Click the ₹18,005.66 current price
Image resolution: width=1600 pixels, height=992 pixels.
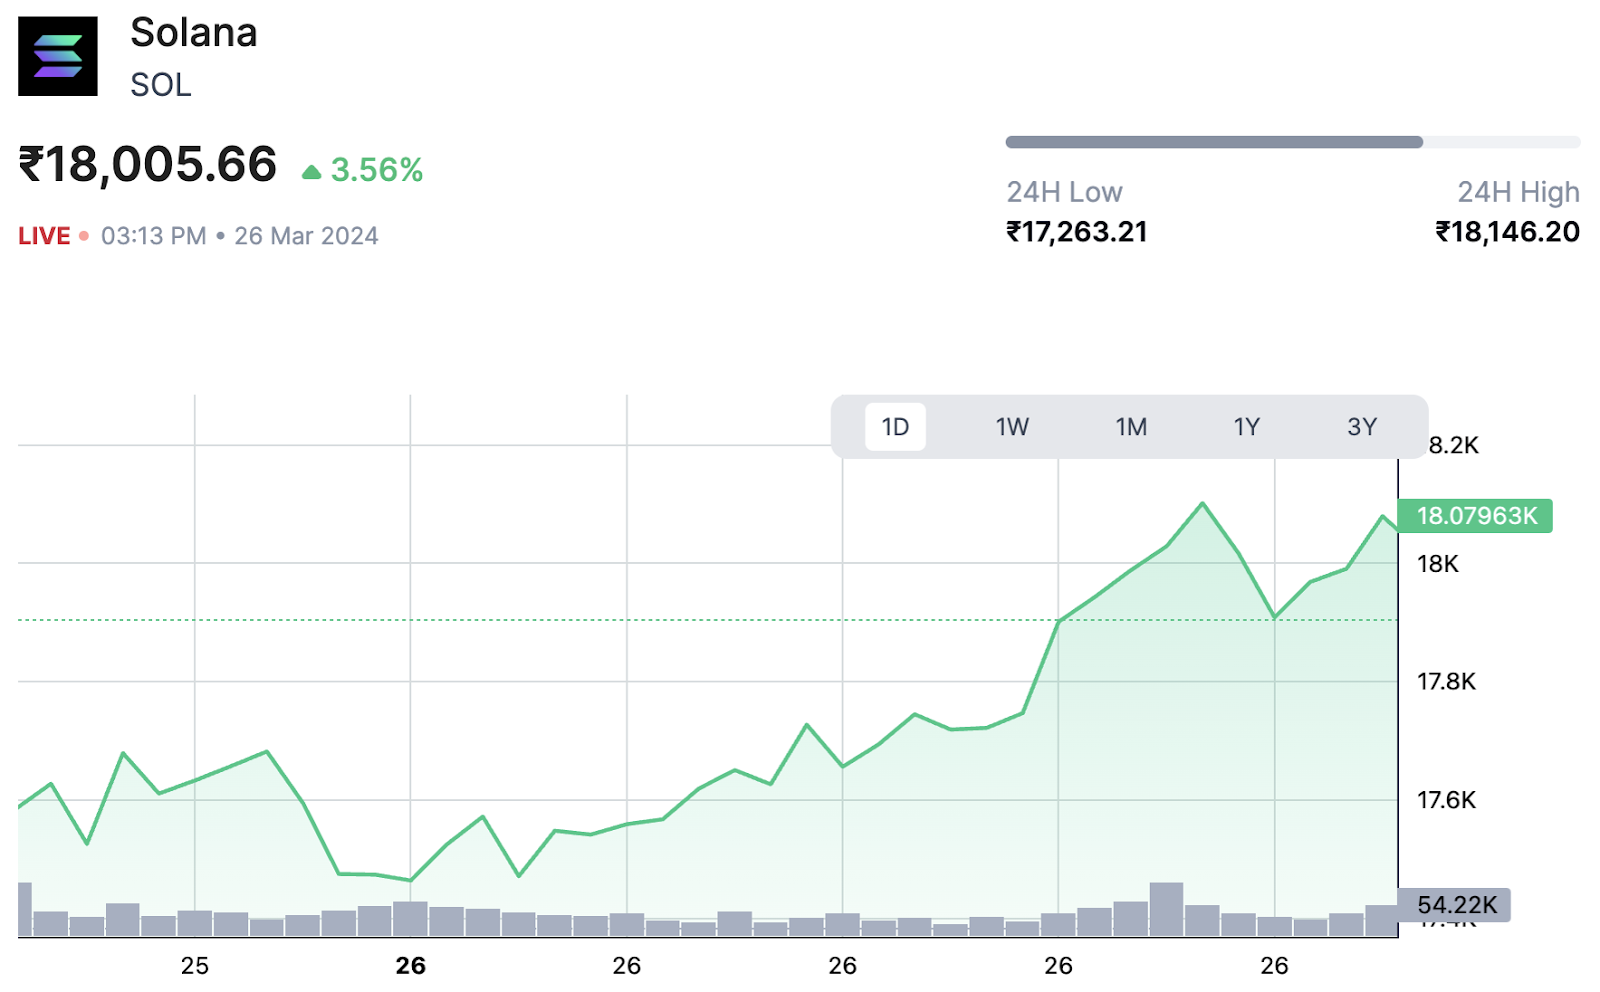[148, 165]
